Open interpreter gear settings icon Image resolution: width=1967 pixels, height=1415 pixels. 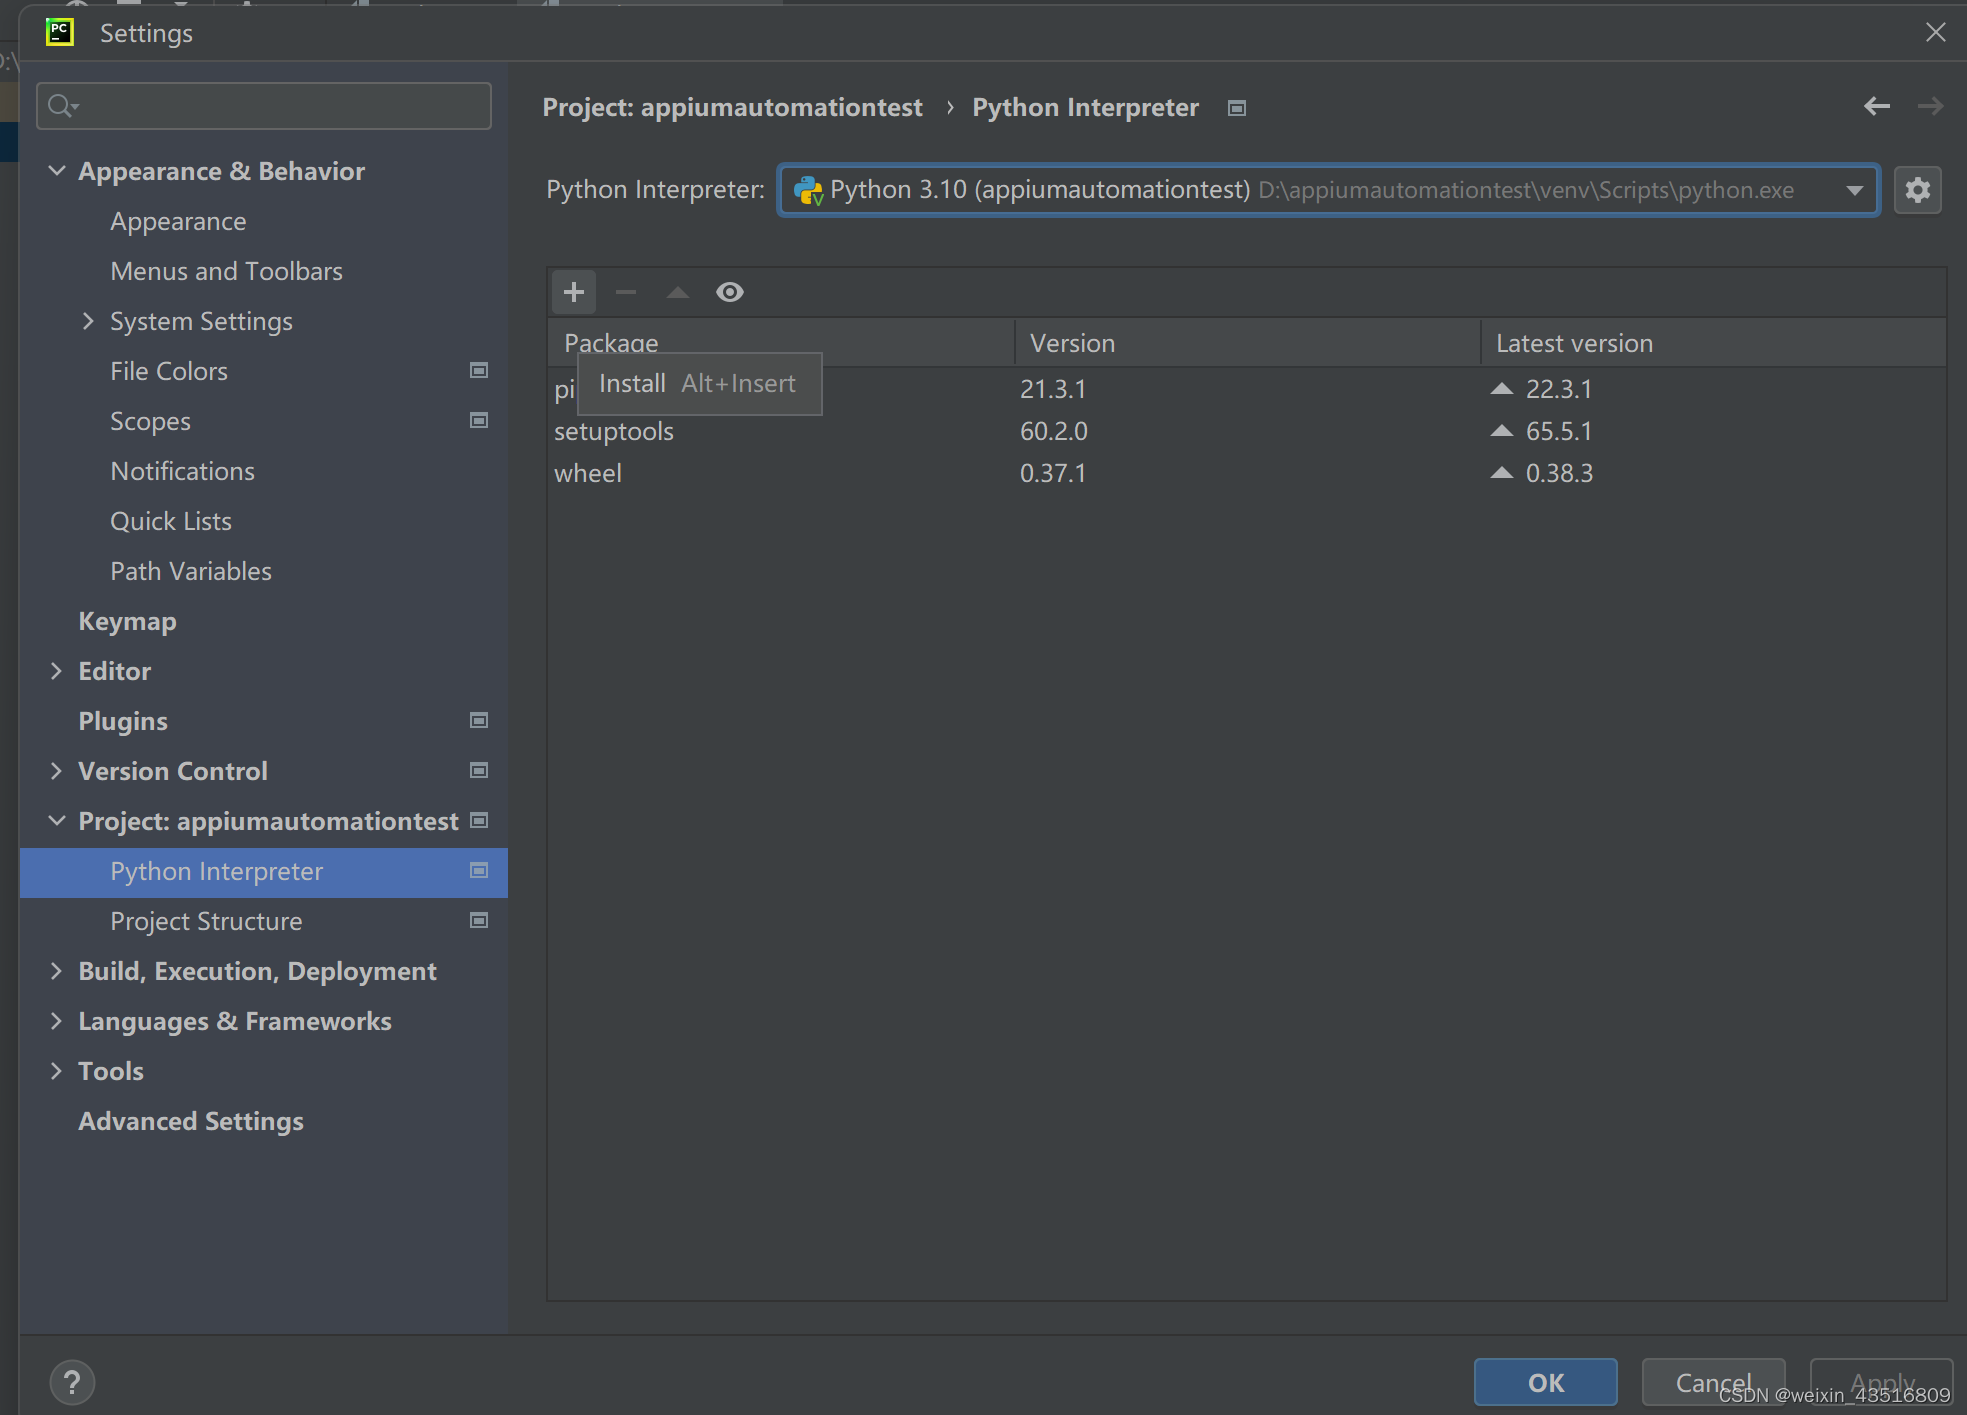pos(1917,190)
